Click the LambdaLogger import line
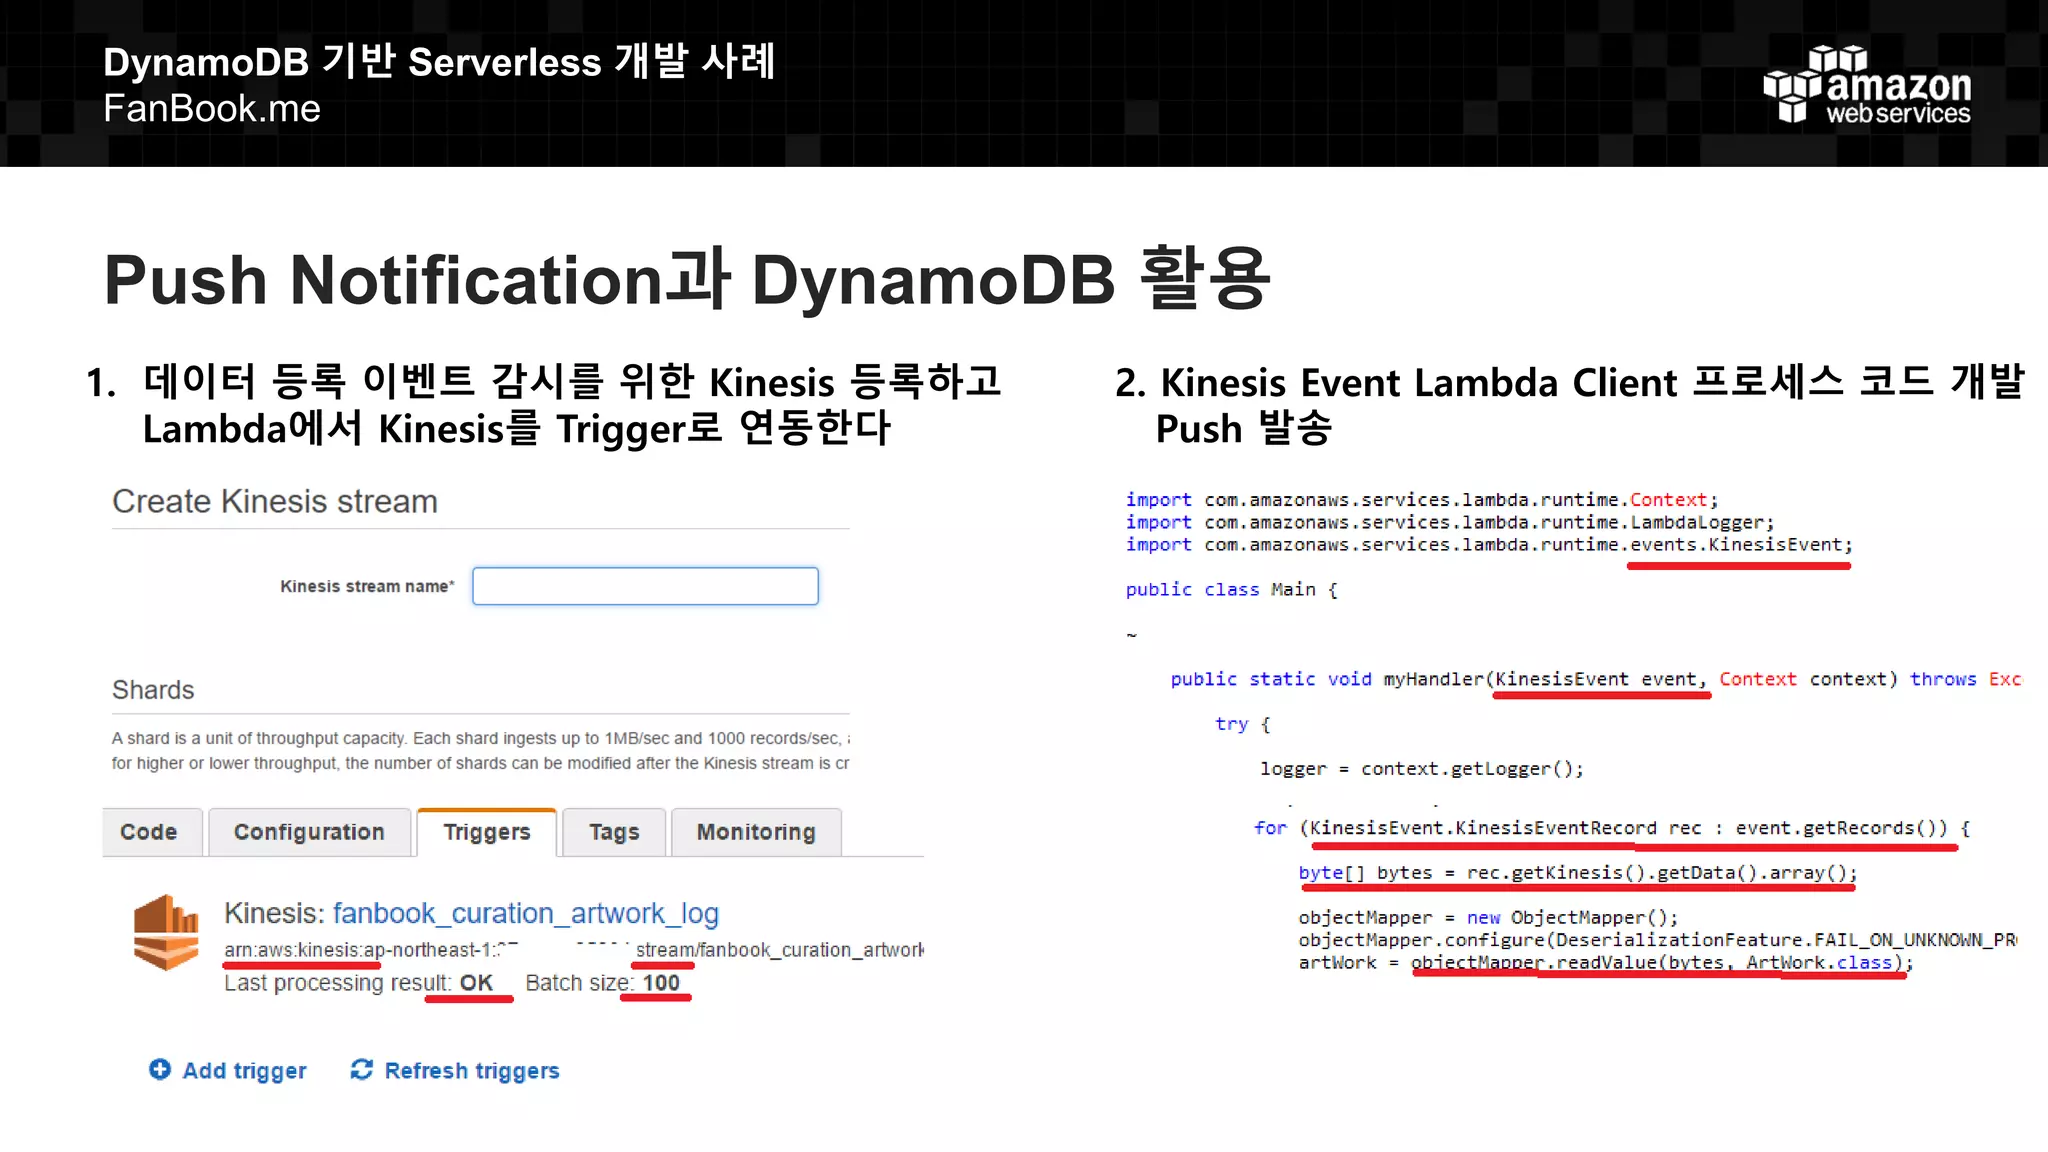This screenshot has width=2048, height=1152. tap(1450, 522)
